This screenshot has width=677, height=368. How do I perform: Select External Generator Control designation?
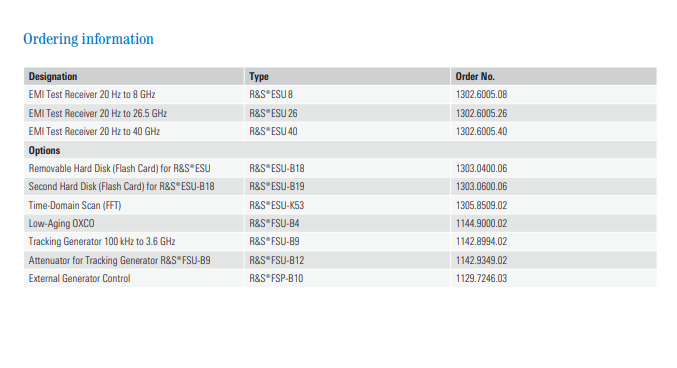pyautogui.click(x=79, y=279)
